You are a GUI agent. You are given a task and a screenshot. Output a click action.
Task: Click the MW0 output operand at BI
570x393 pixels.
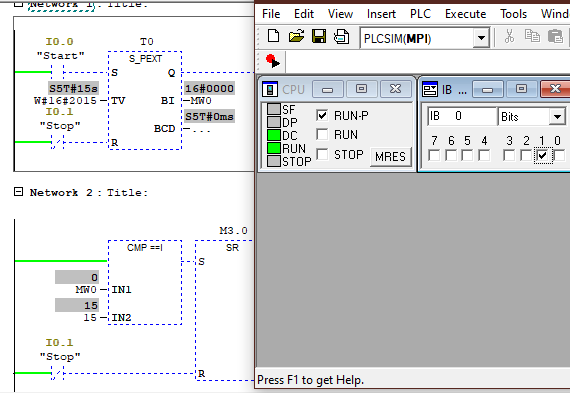[201, 100]
